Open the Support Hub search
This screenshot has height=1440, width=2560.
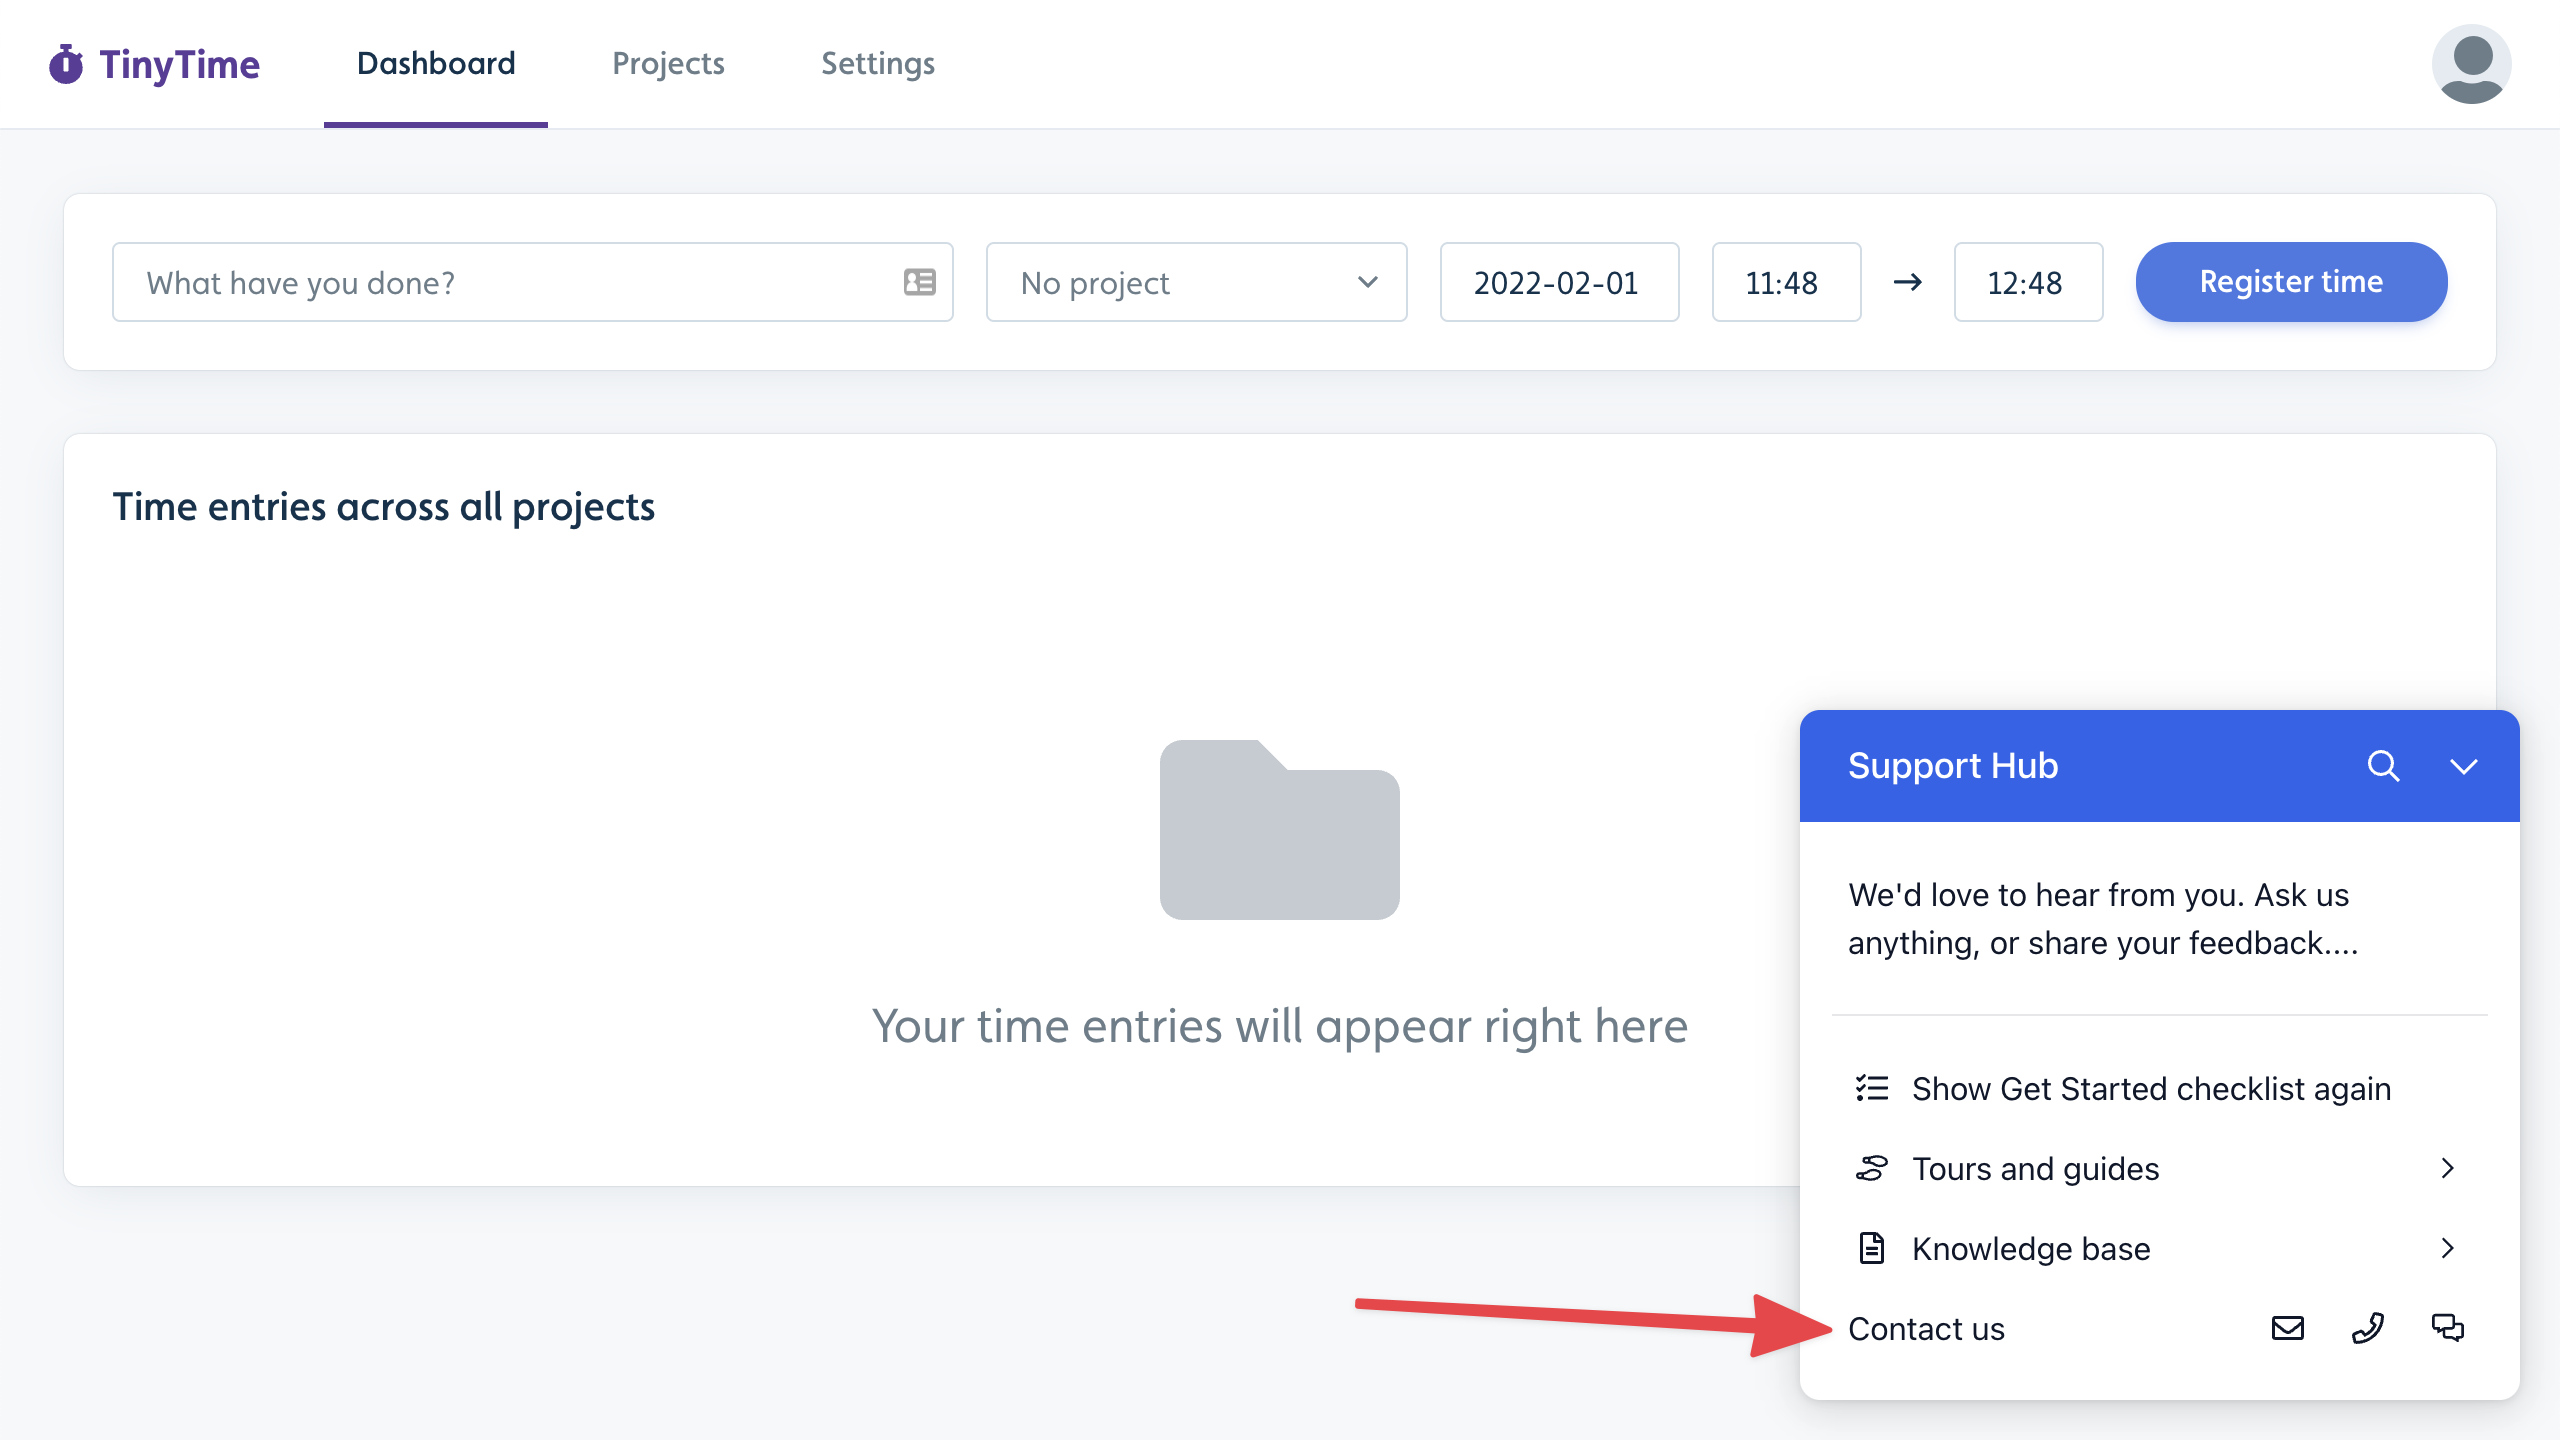(x=2382, y=763)
